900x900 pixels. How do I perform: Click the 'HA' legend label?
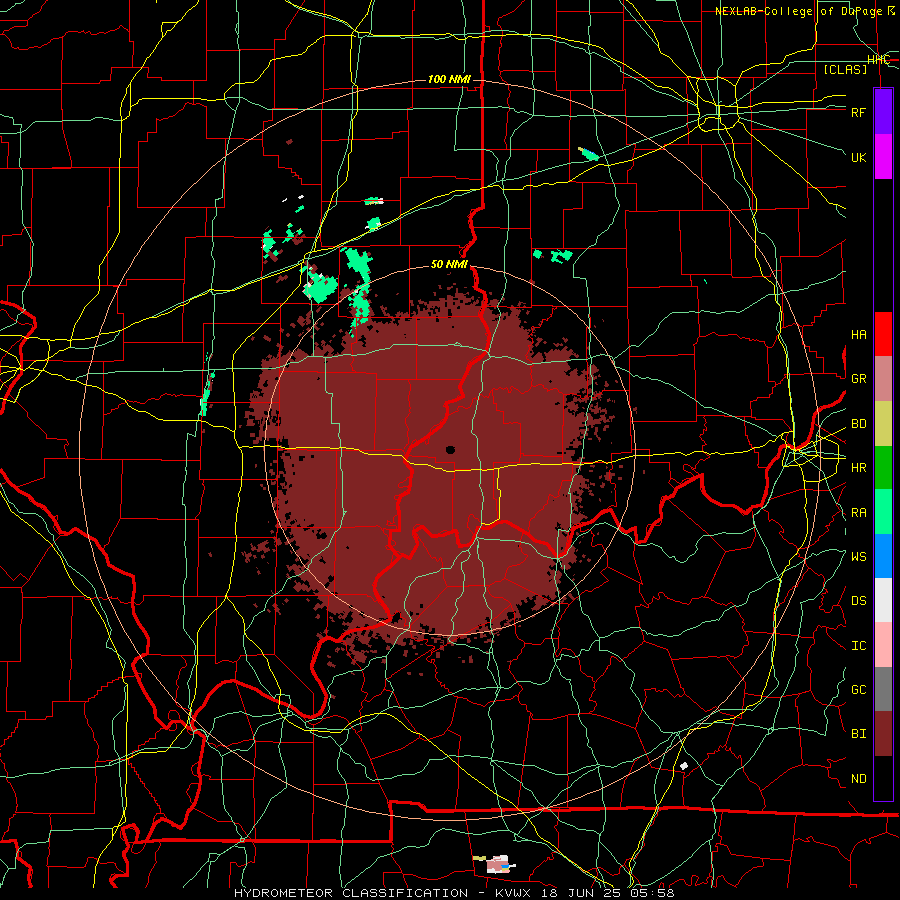(858, 335)
